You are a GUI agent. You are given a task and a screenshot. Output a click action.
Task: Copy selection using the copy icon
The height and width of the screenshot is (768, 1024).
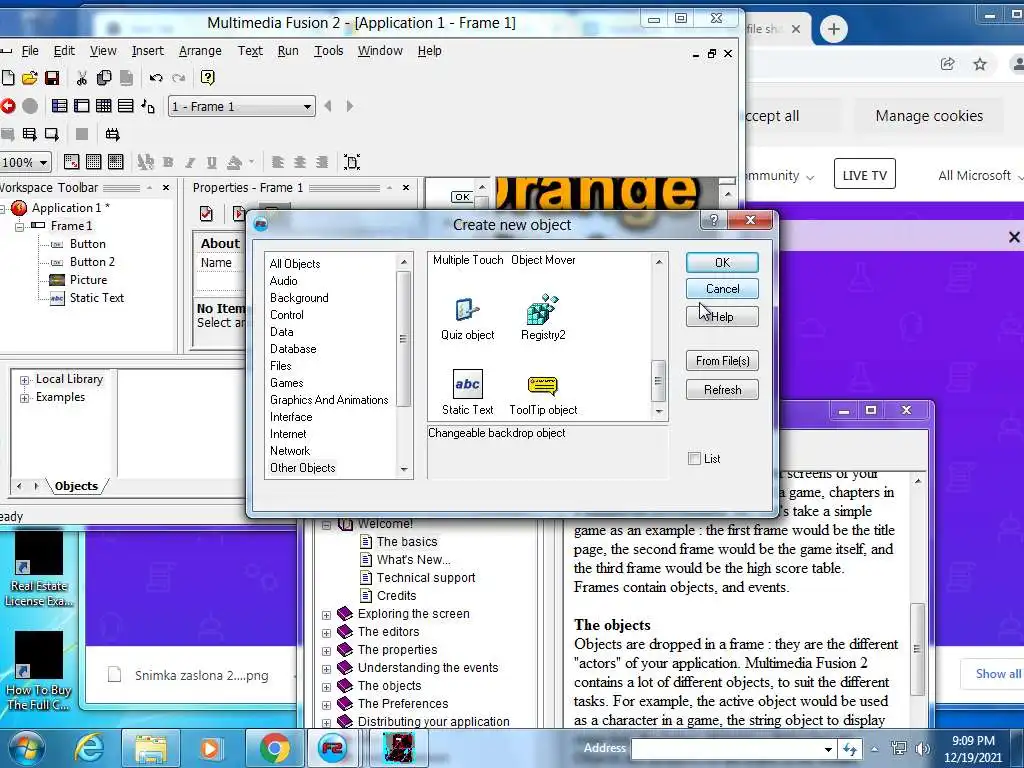(104, 78)
